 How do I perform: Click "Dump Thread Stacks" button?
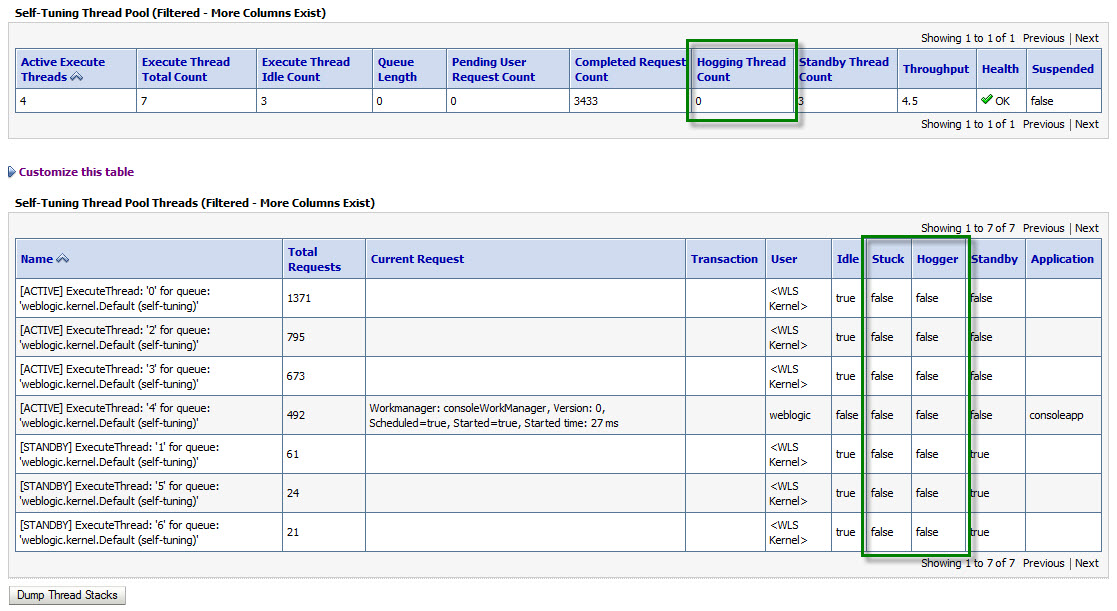point(66,595)
